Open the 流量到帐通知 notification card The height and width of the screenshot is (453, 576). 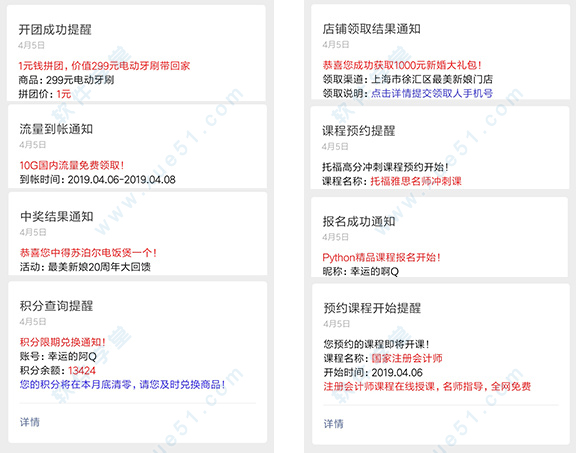[x=137, y=147]
